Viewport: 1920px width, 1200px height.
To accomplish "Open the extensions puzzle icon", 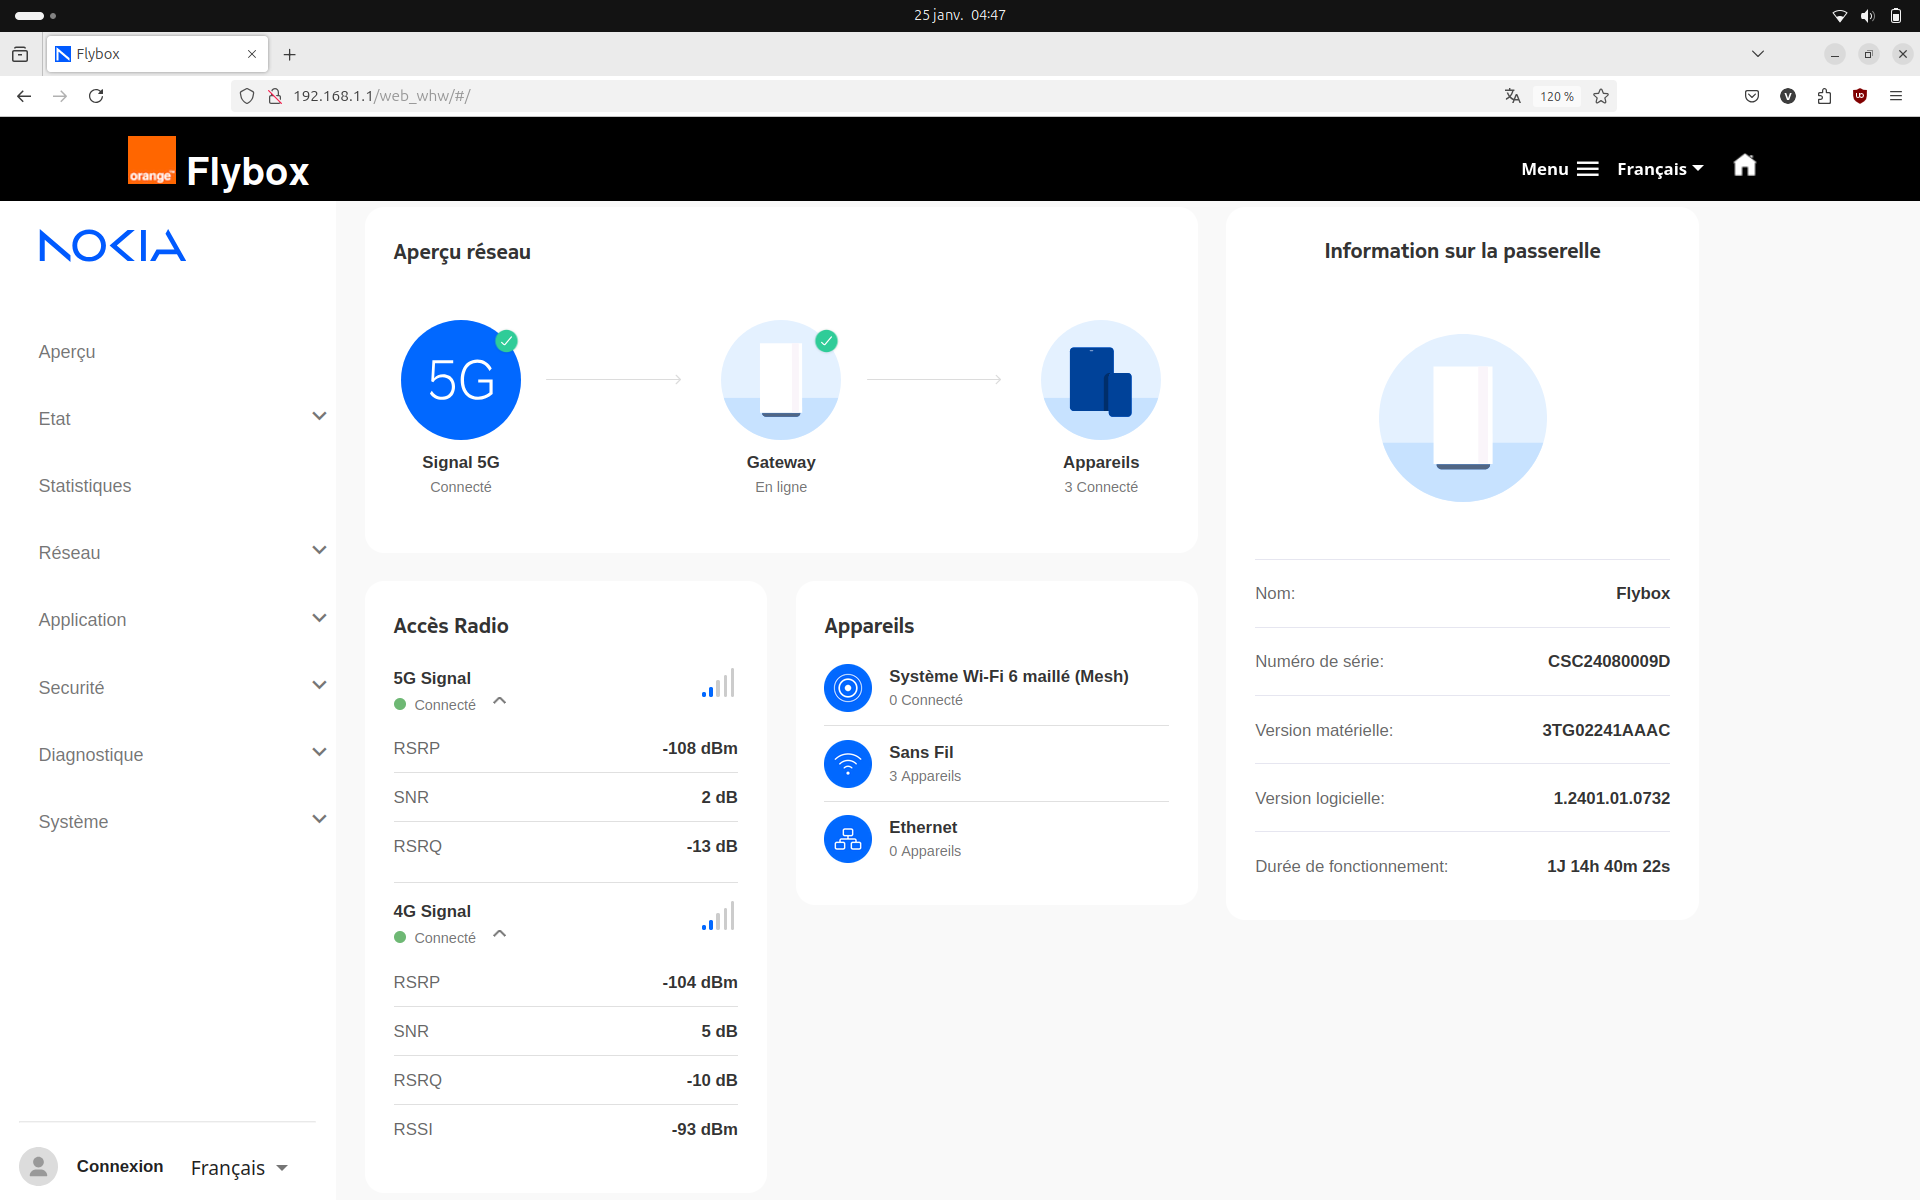I will 1824,96.
